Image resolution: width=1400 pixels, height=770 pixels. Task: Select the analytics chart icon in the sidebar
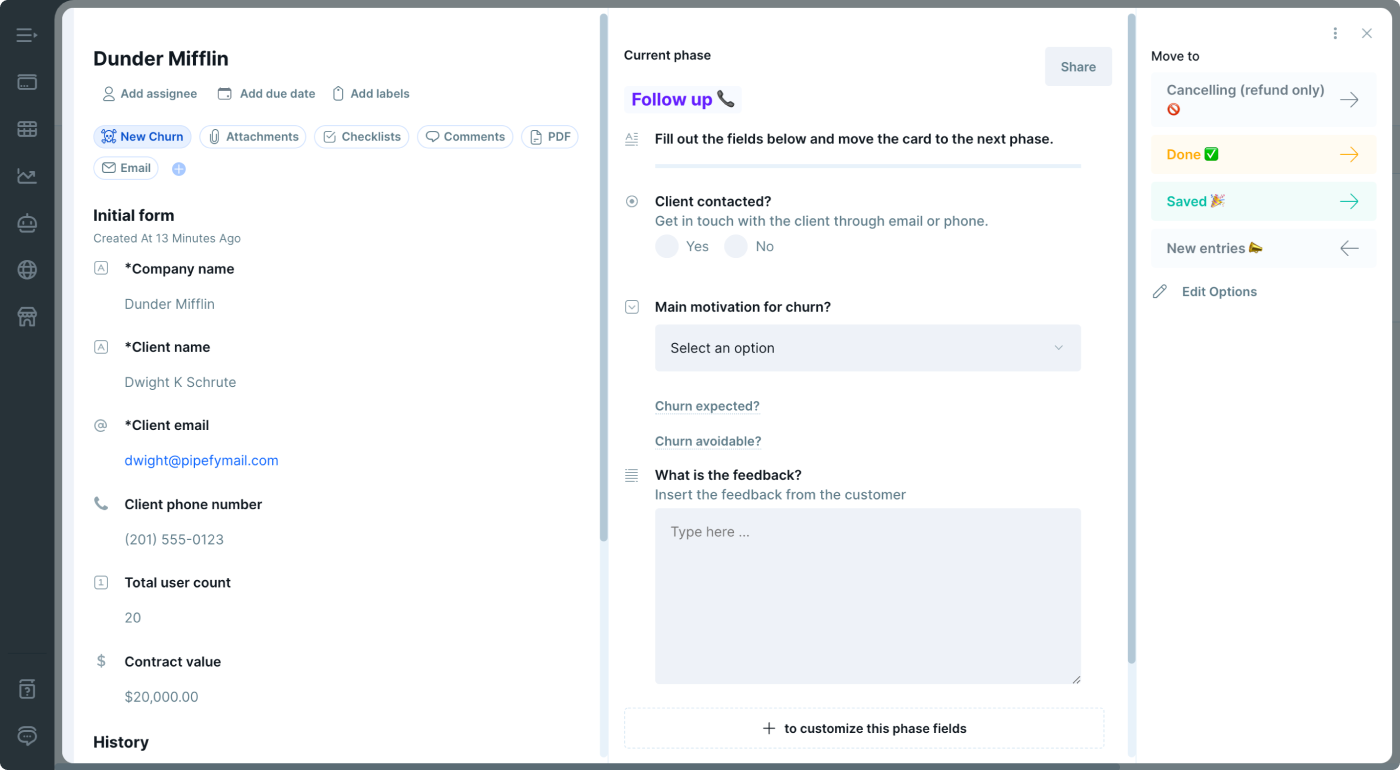(26, 175)
